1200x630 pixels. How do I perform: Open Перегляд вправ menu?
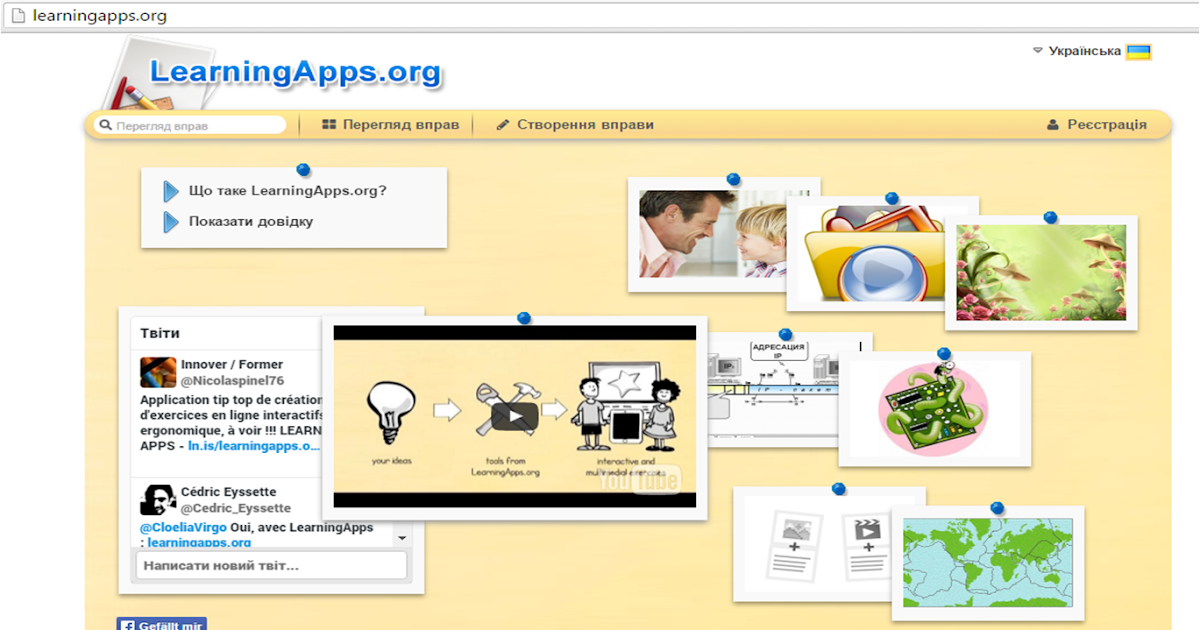pos(391,125)
